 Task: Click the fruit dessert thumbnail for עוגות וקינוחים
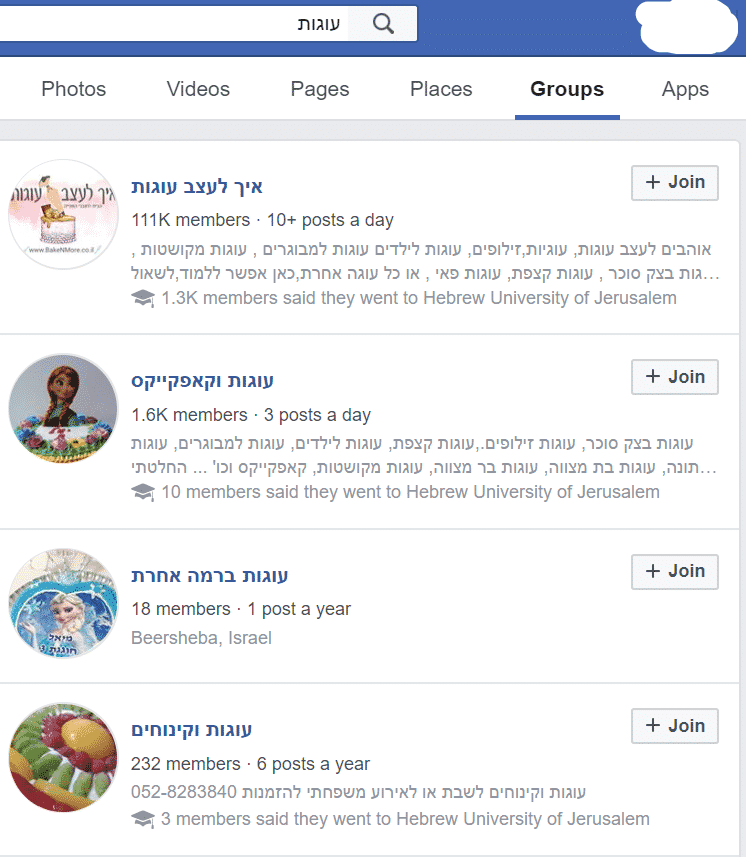(63, 758)
